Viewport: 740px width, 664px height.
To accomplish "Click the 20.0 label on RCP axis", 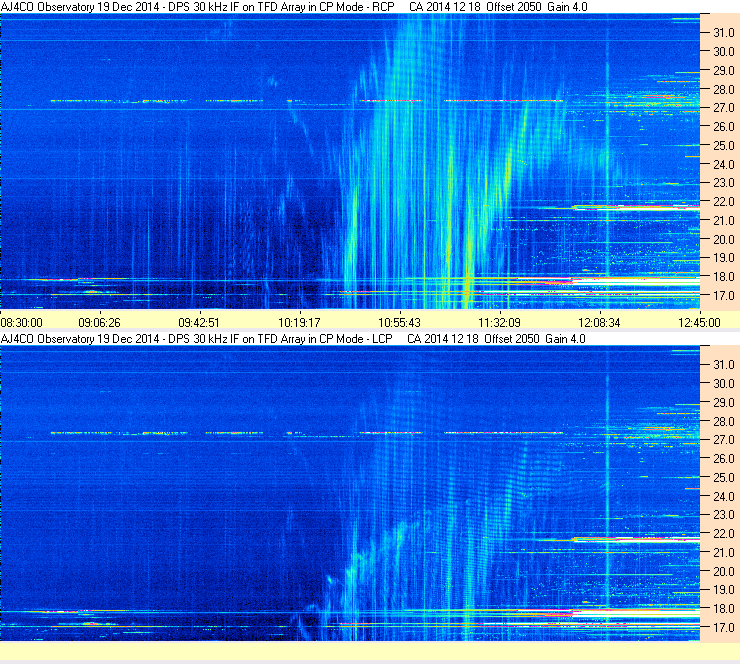I will [x=724, y=240].
